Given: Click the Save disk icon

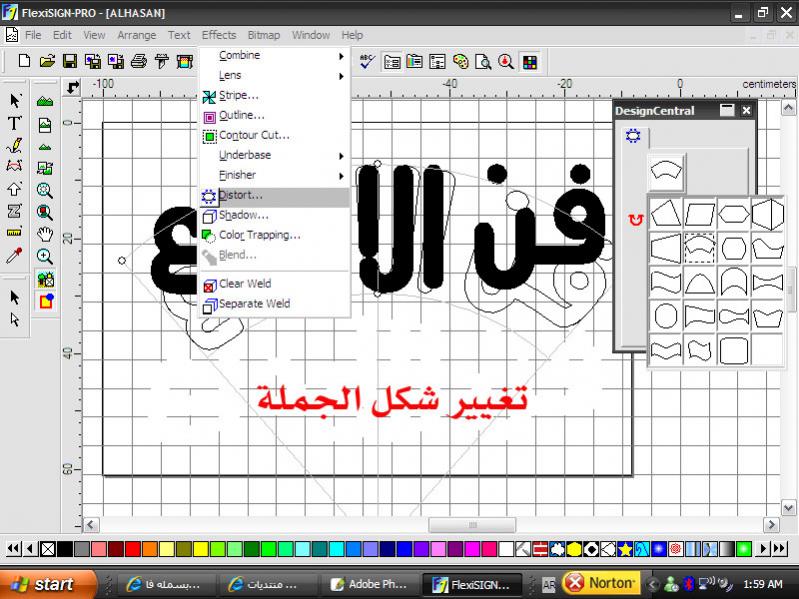Looking at the screenshot, I should pyautogui.click(x=68, y=62).
